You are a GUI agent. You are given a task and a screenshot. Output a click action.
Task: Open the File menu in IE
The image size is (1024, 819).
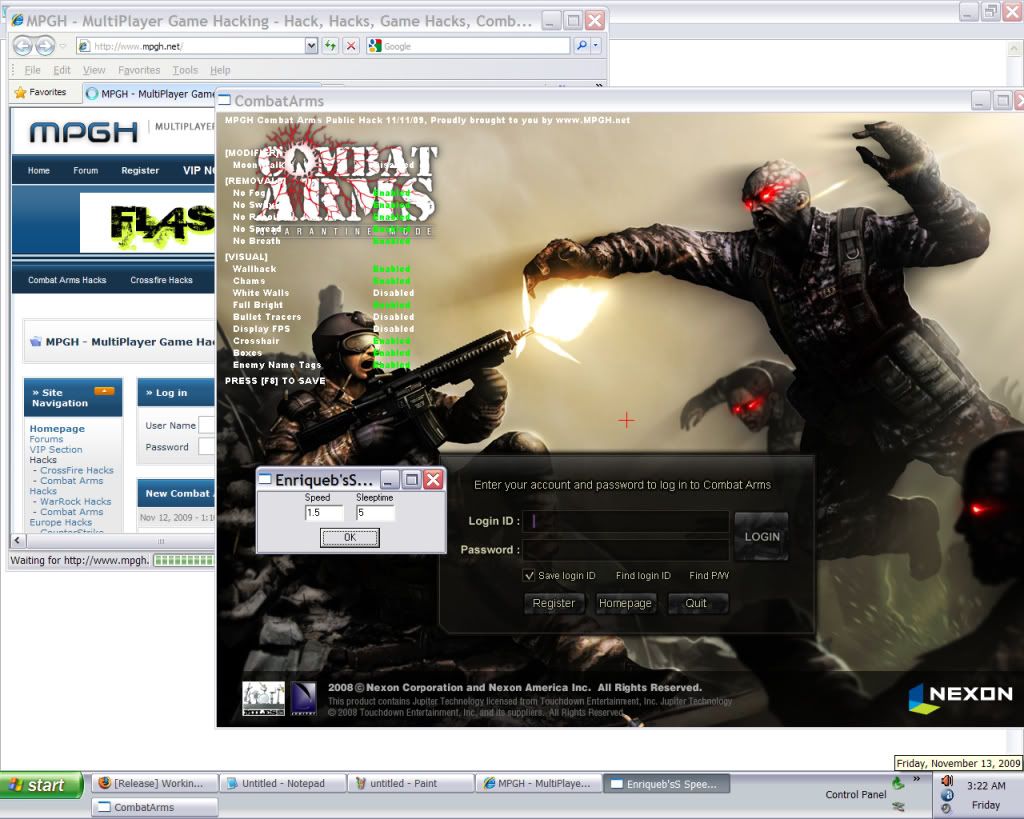coord(32,70)
